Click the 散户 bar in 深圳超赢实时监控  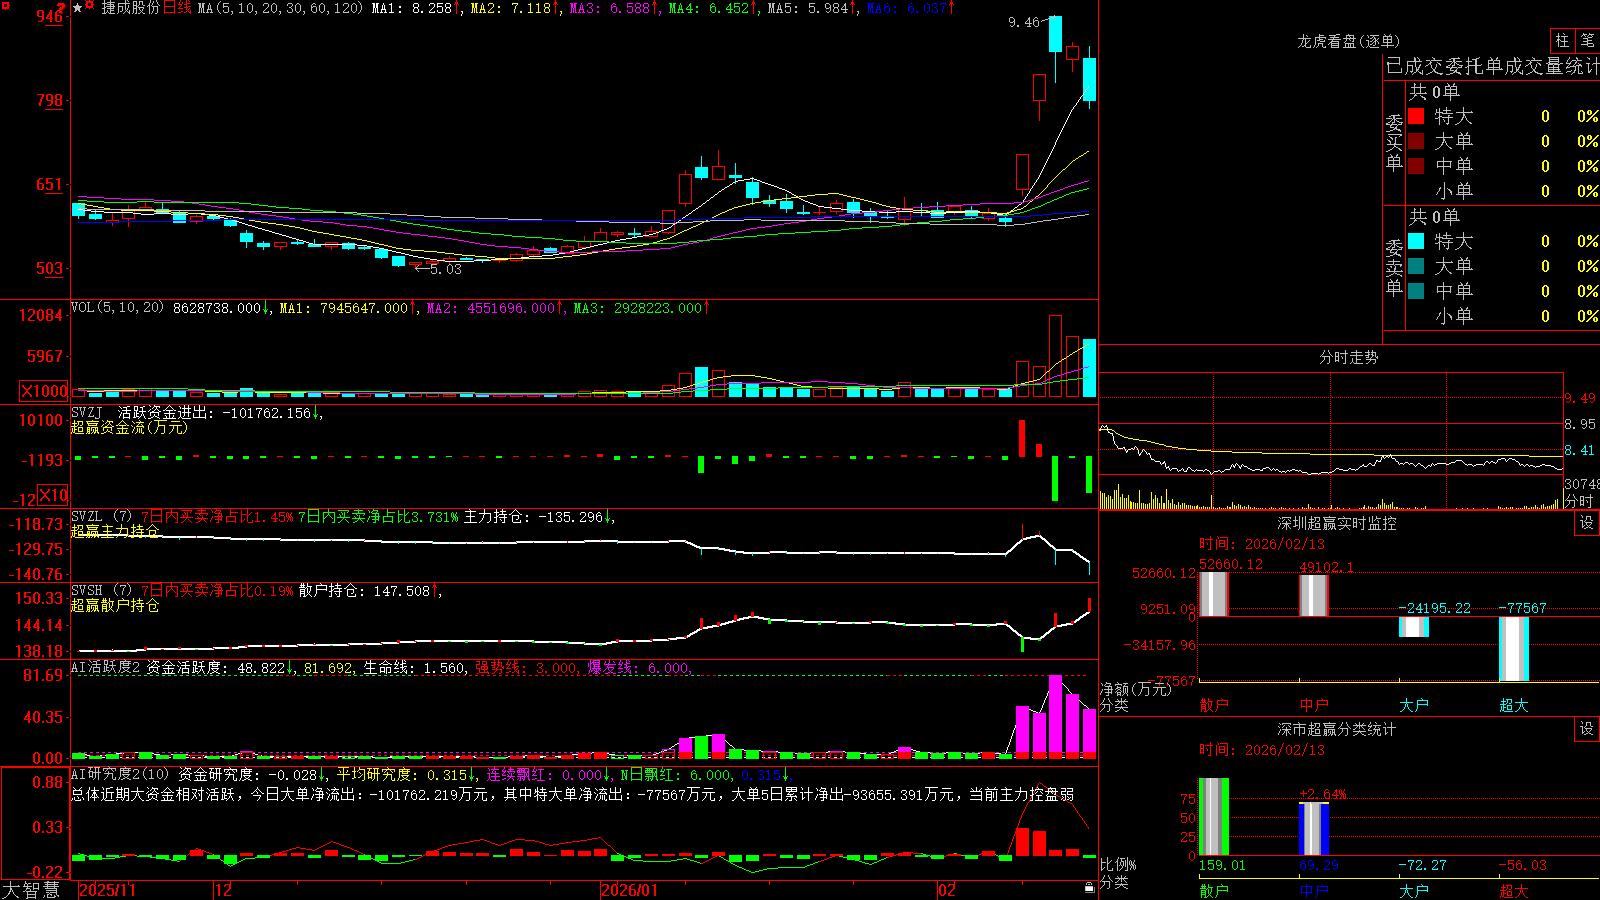(x=1214, y=594)
